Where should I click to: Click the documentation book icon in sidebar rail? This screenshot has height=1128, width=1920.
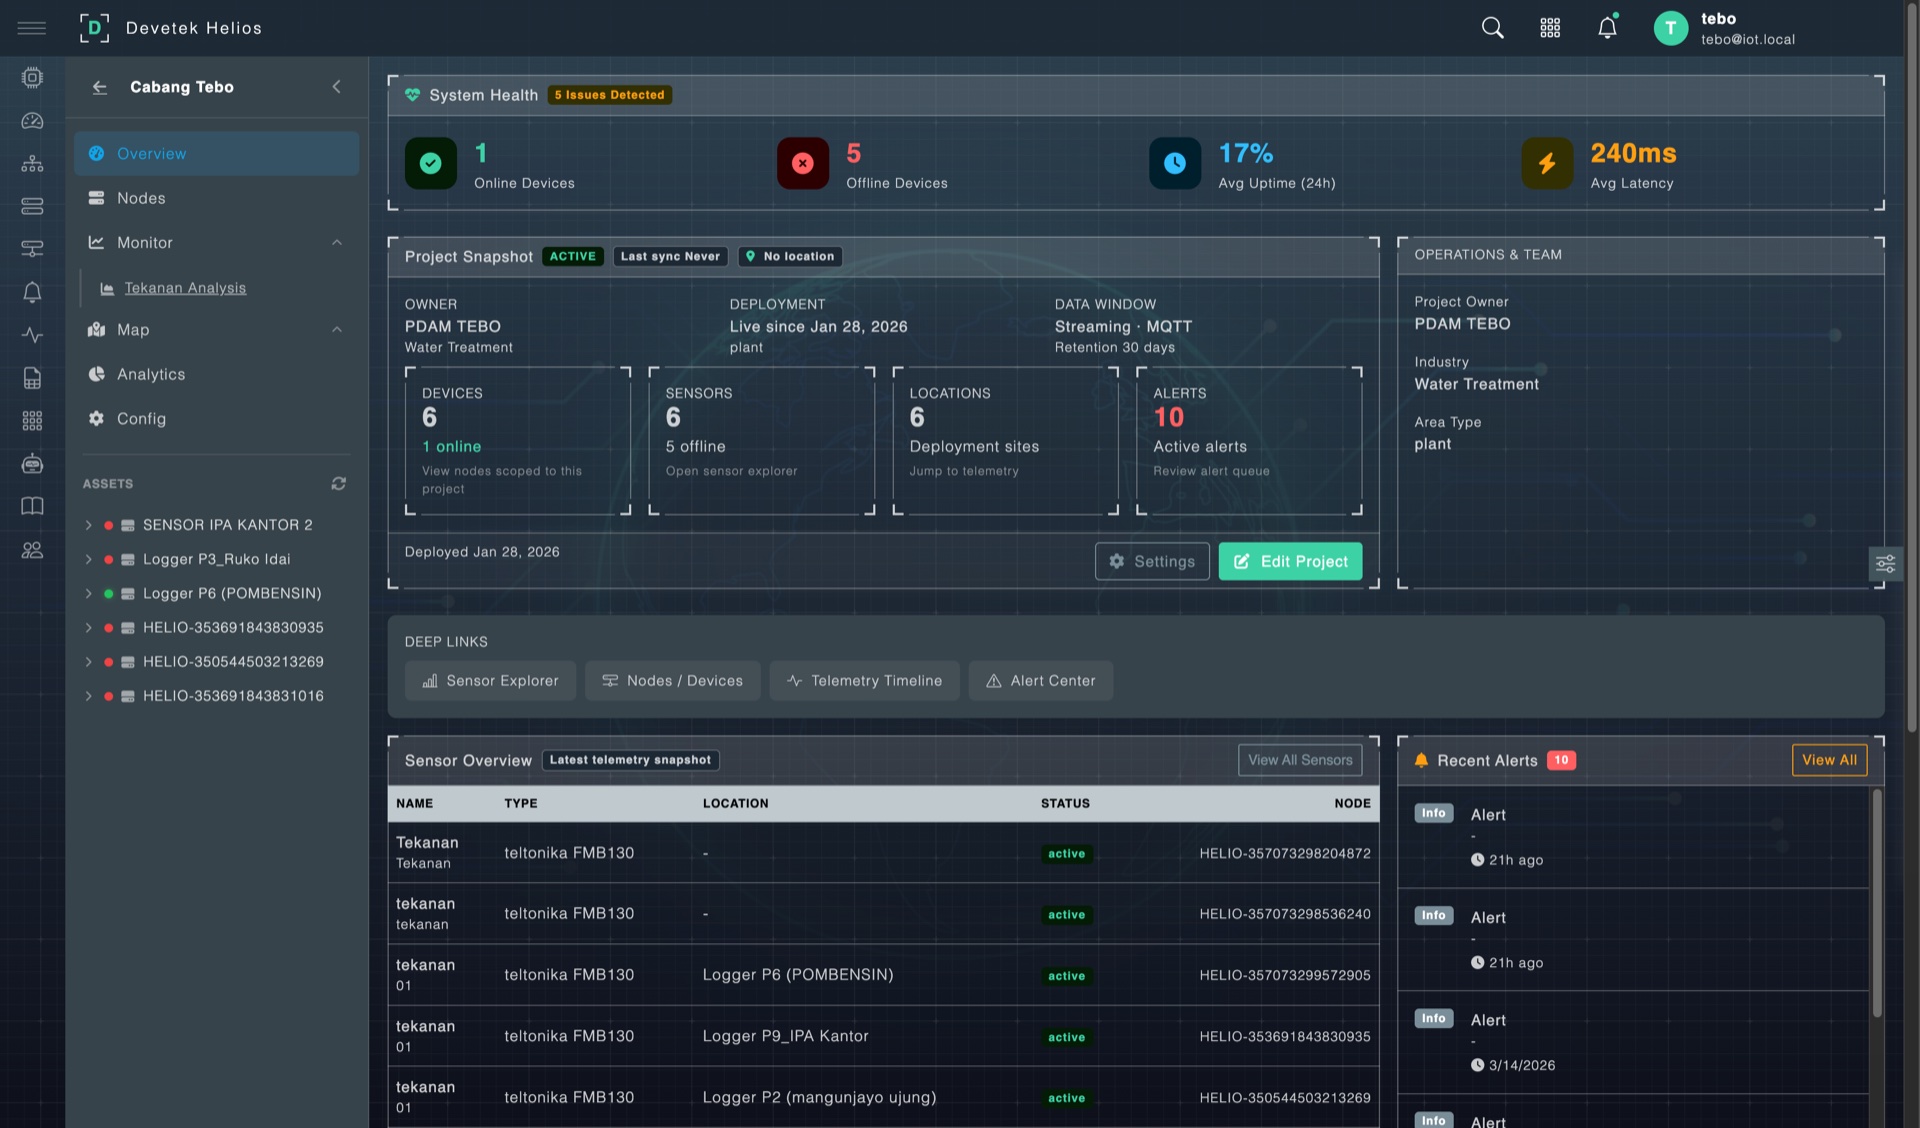[x=32, y=506]
